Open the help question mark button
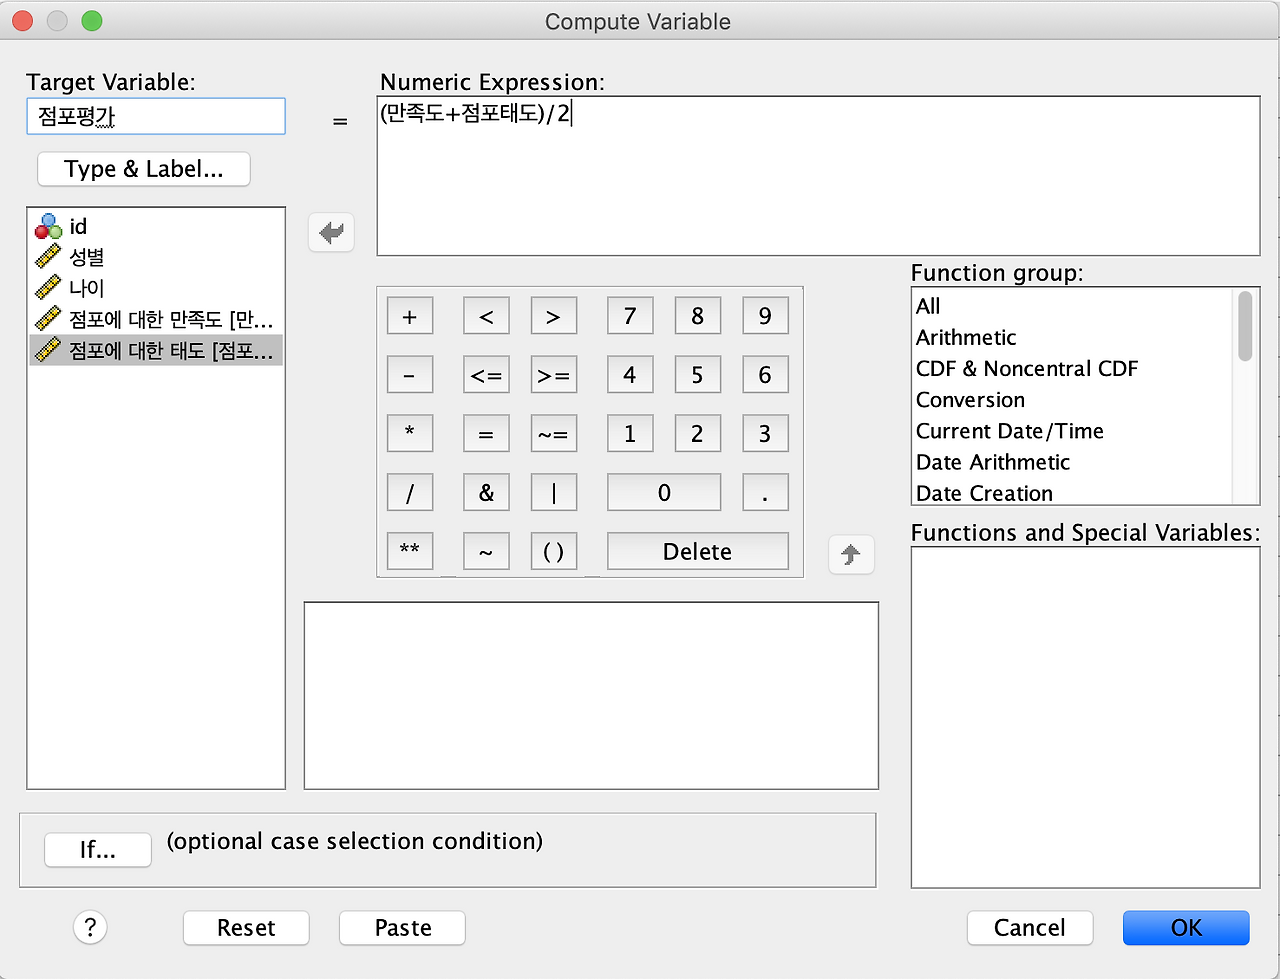This screenshot has height=979, width=1280. point(90,927)
